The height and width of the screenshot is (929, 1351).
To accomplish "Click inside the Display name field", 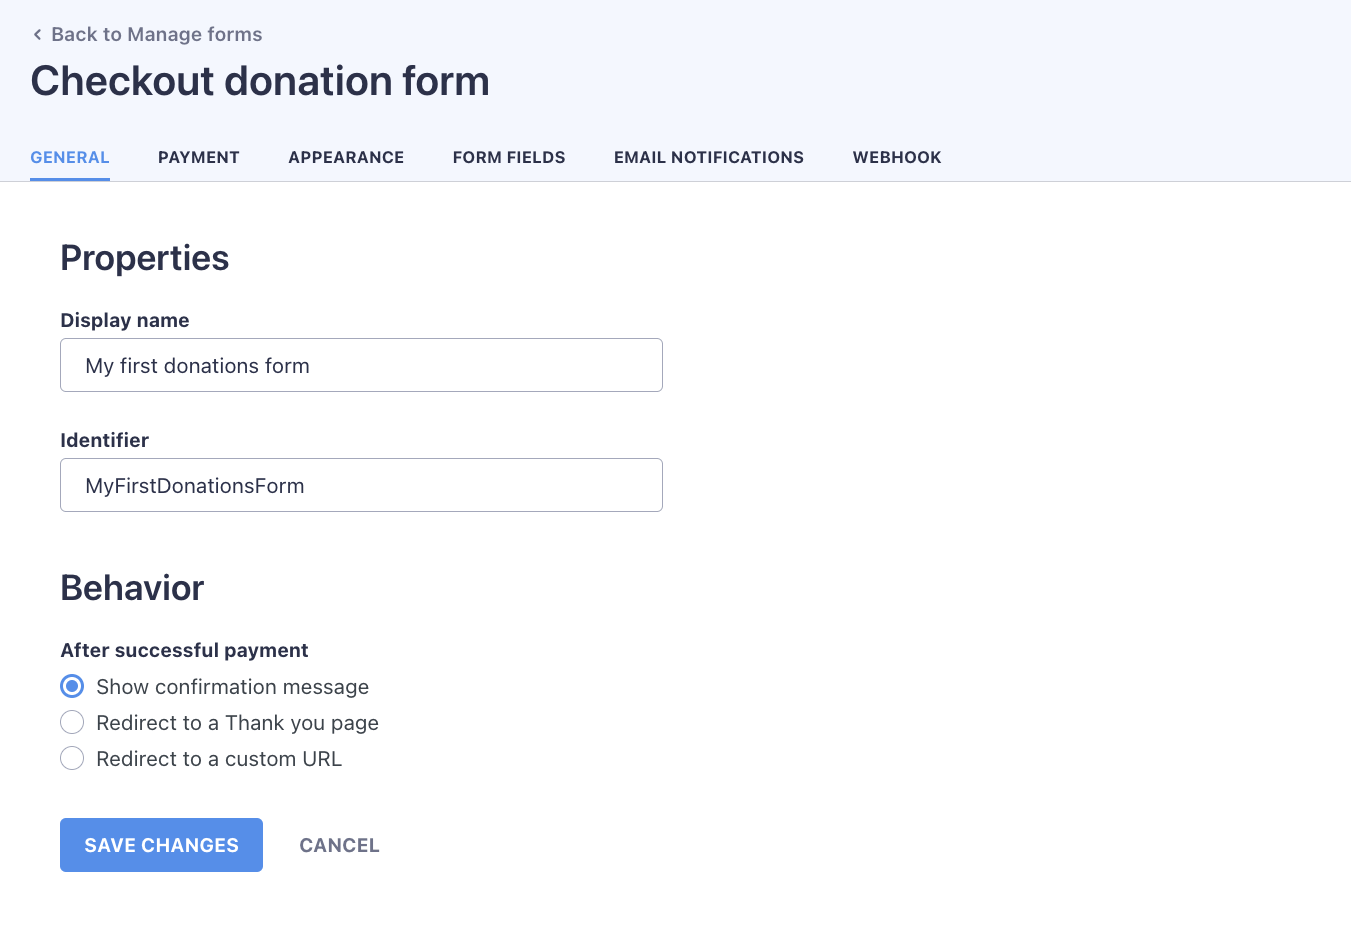I will pos(360,365).
